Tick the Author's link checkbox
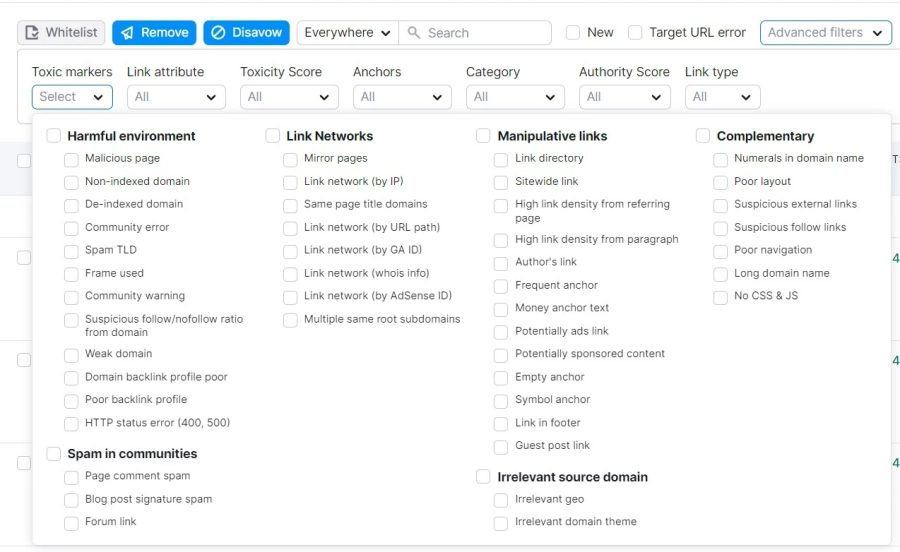Viewport: 900px width, 552px height. [x=501, y=263]
